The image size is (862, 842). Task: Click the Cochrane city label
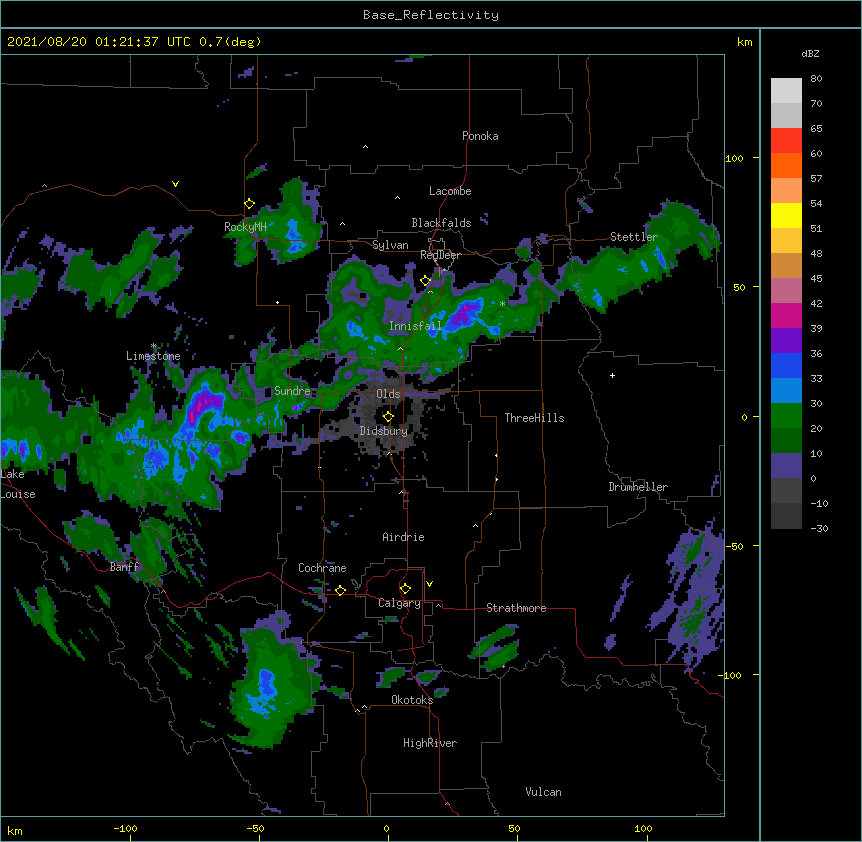(322, 568)
